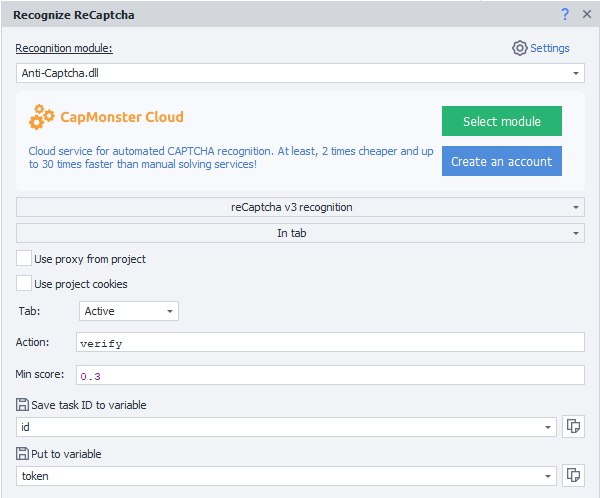Click the help question mark icon
The width and height of the screenshot is (600, 498).
[565, 14]
